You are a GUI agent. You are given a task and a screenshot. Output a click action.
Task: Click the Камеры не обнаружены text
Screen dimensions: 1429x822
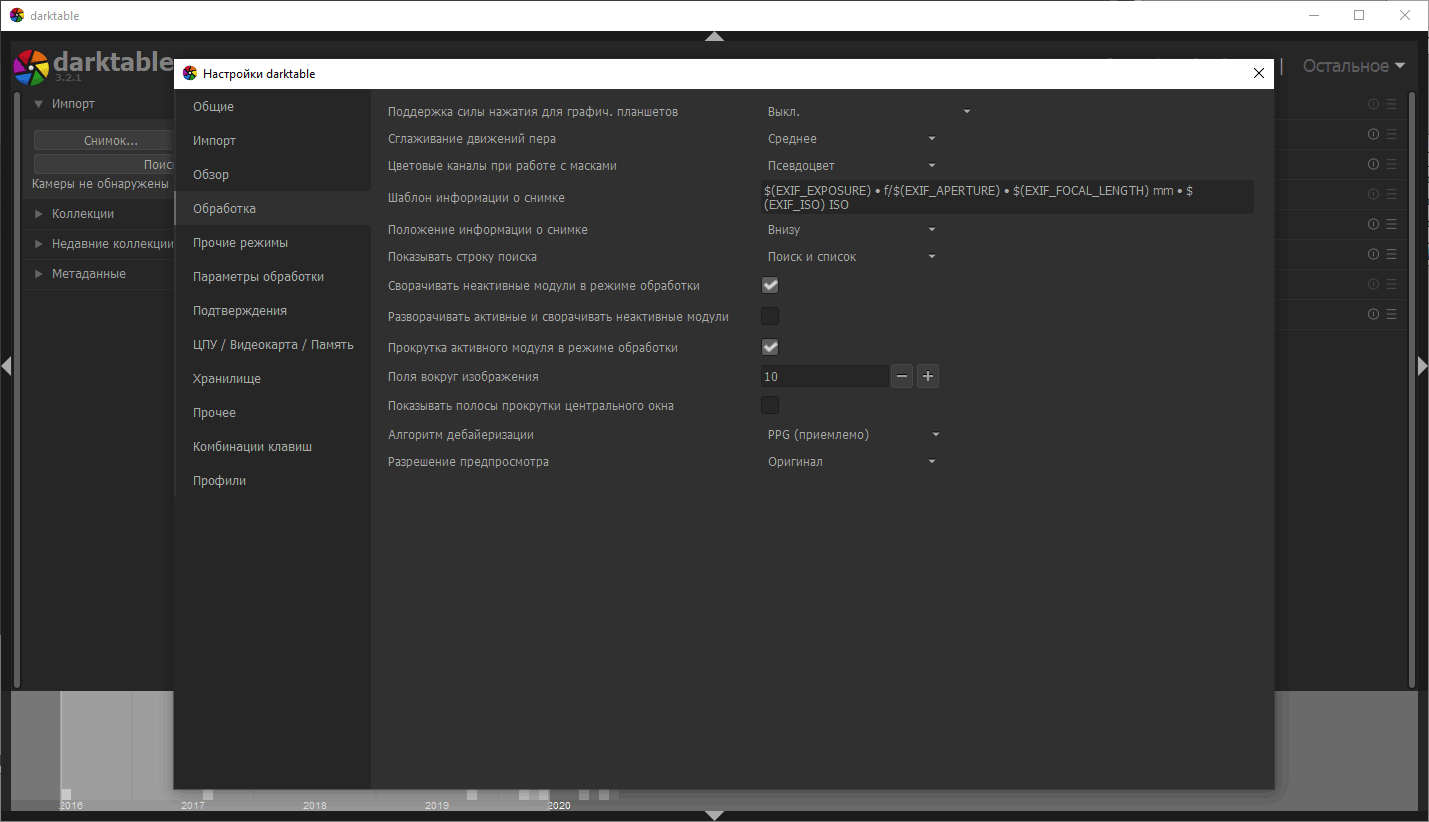tap(100, 184)
